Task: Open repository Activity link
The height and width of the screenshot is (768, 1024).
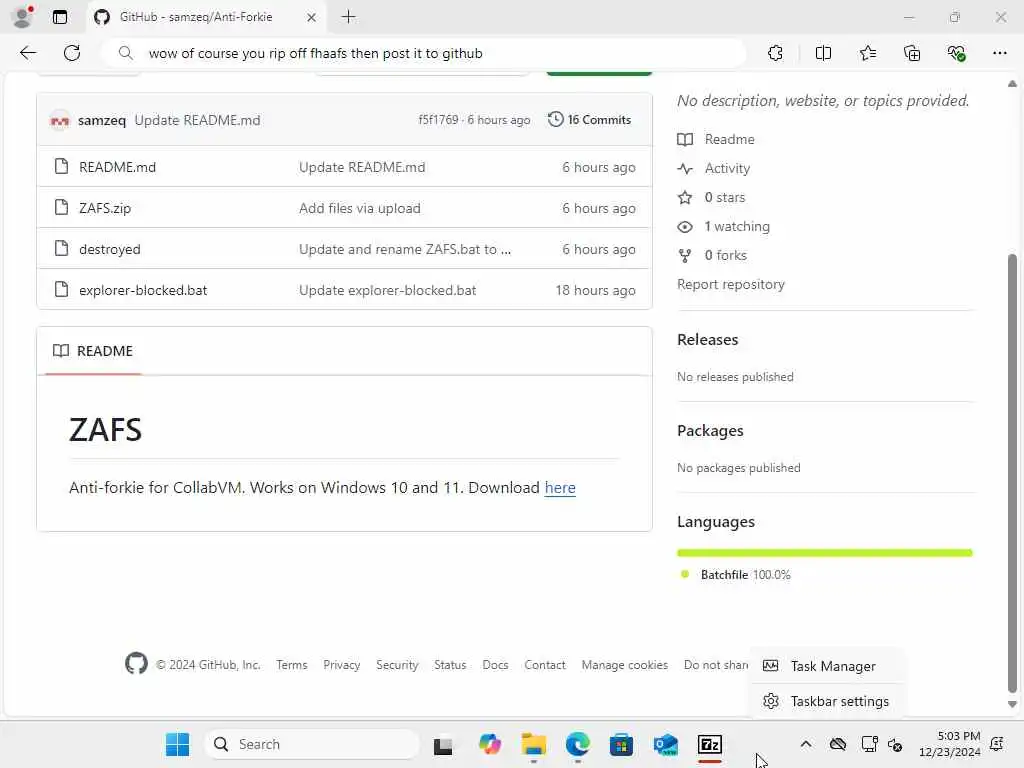Action: point(714,168)
